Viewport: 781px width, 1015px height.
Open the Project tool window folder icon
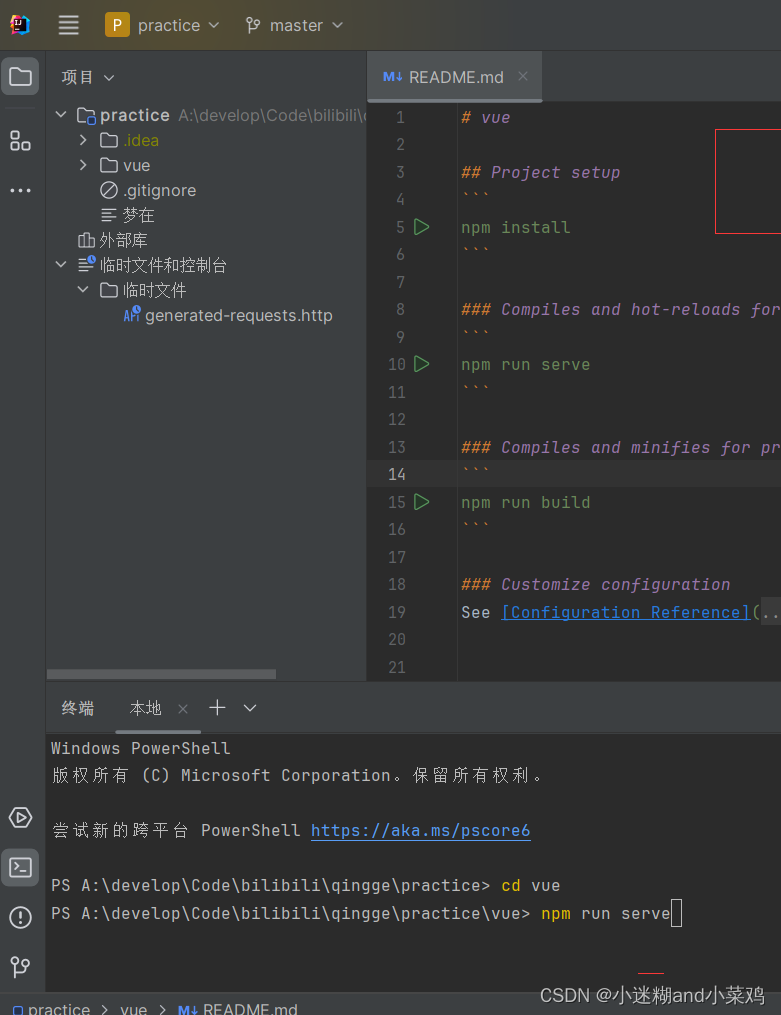[20, 76]
